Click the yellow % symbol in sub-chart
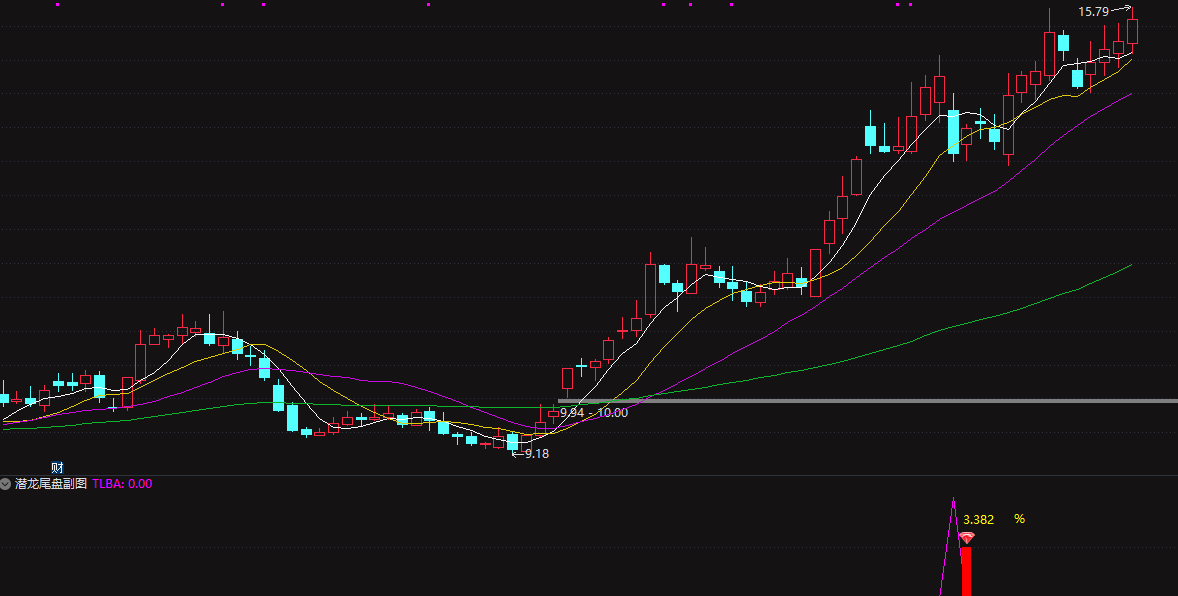The image size is (1178, 596). [1019, 519]
